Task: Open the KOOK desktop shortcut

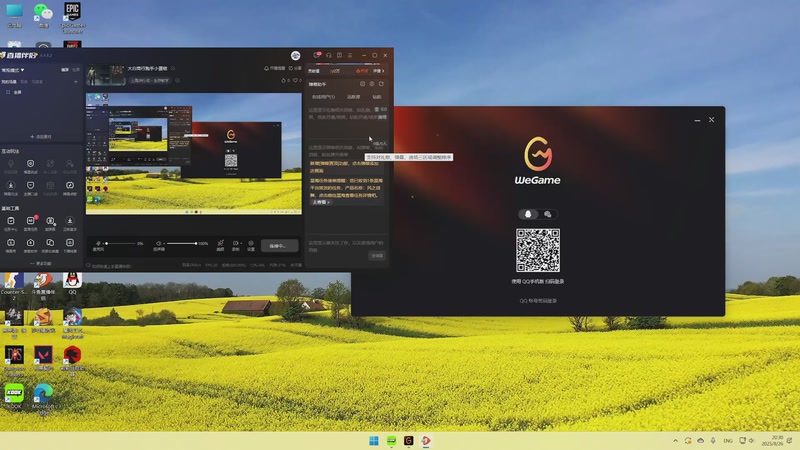Action: (x=14, y=397)
